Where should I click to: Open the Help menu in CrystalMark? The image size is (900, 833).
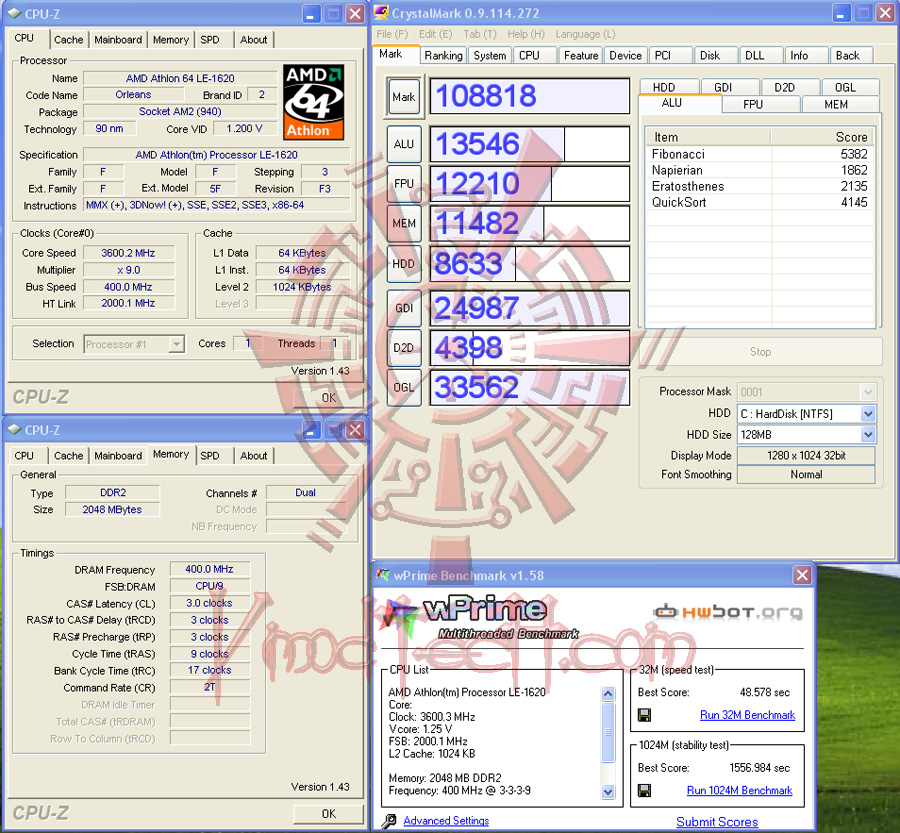tap(526, 34)
